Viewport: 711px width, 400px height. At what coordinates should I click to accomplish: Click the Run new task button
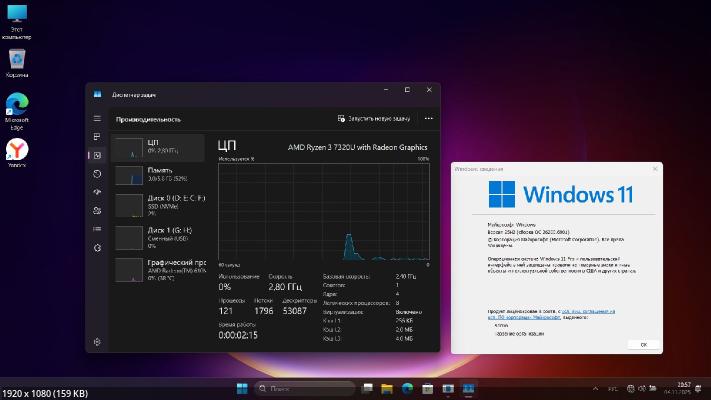point(375,118)
